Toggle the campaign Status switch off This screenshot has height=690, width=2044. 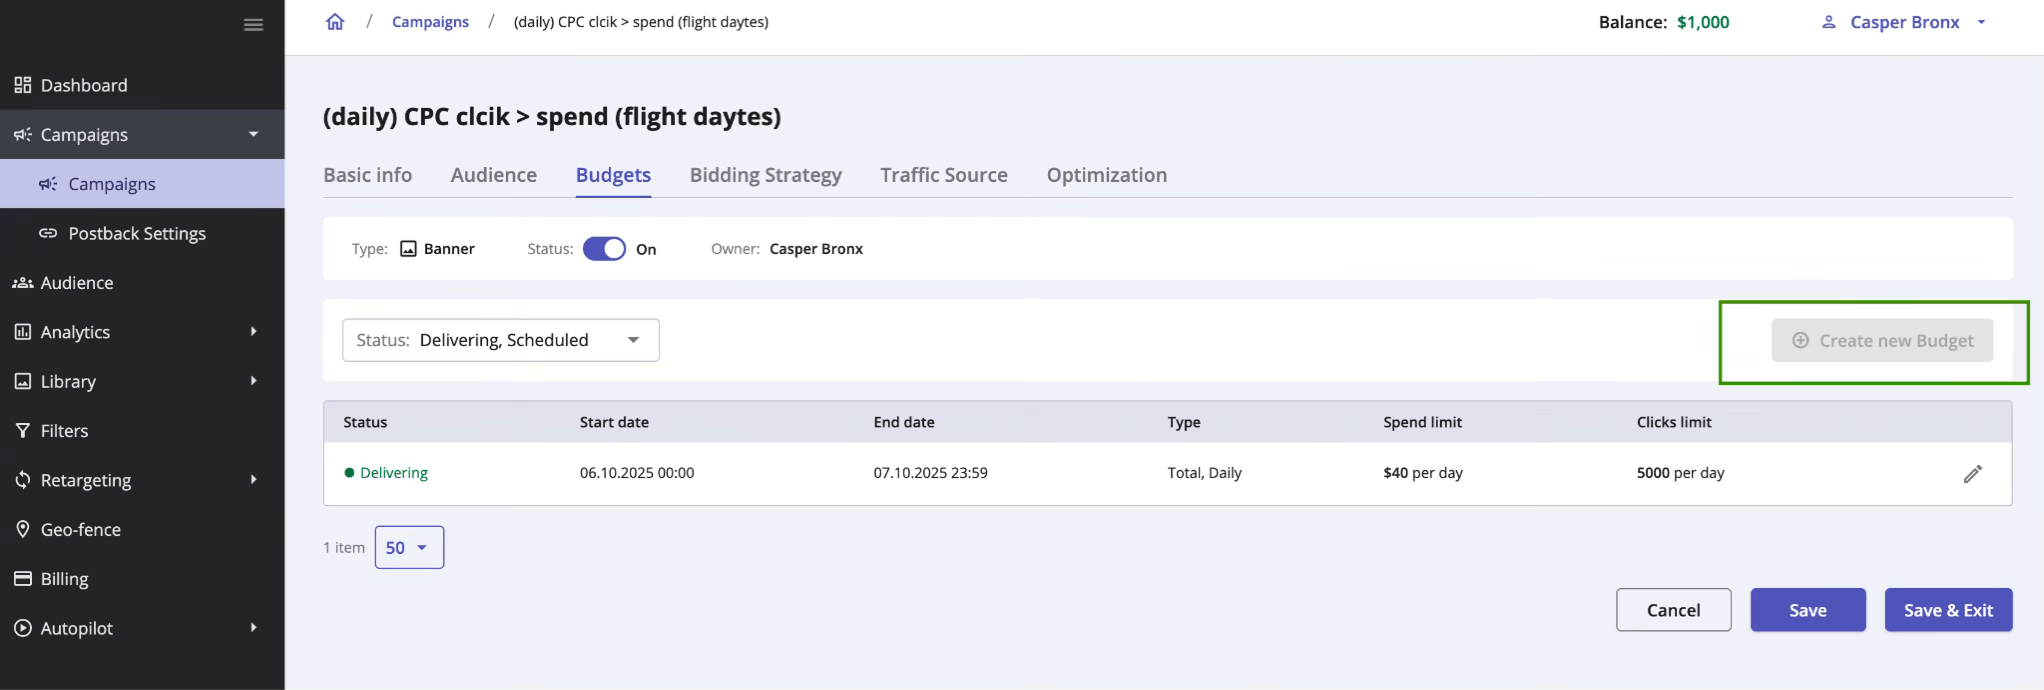(604, 249)
